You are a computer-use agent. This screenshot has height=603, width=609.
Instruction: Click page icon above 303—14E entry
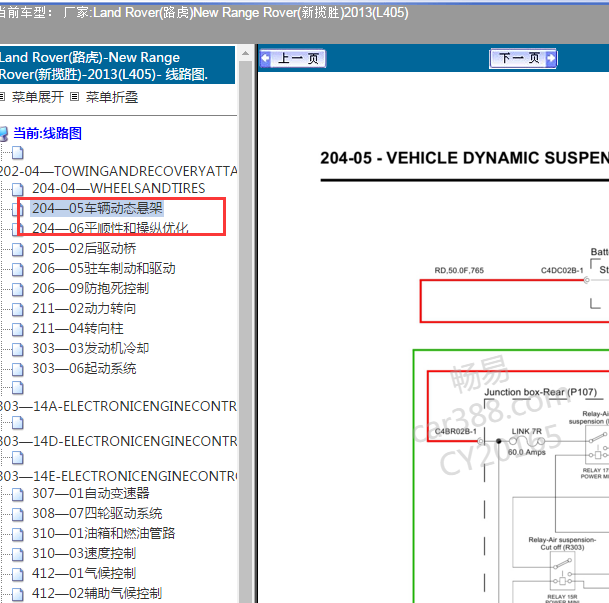(17, 457)
